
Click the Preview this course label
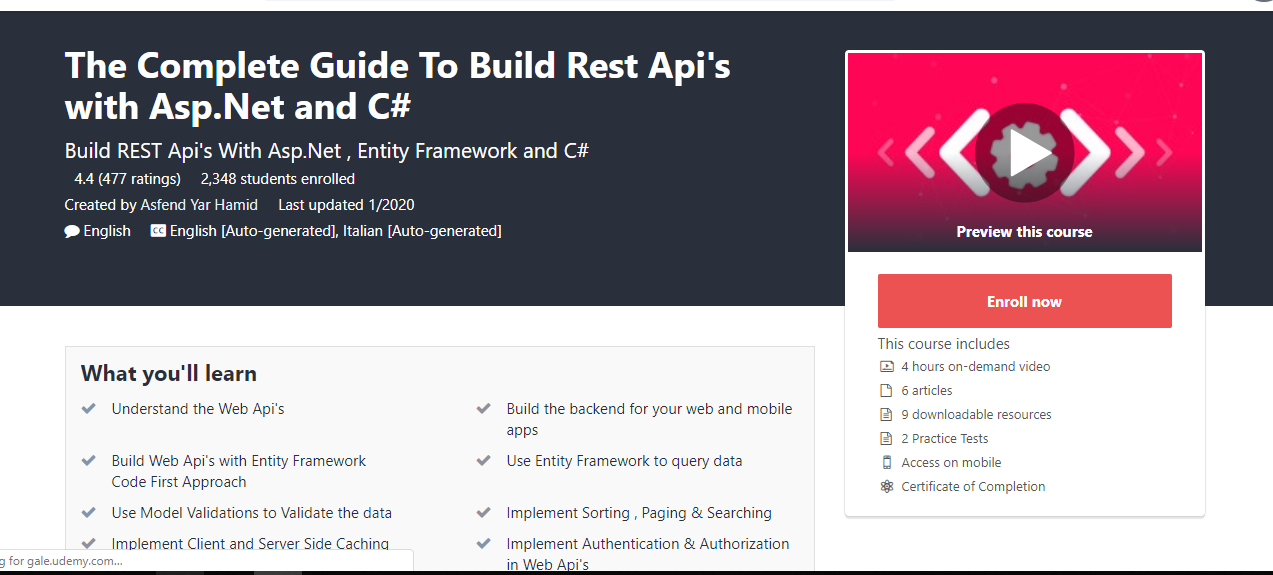tap(1024, 232)
